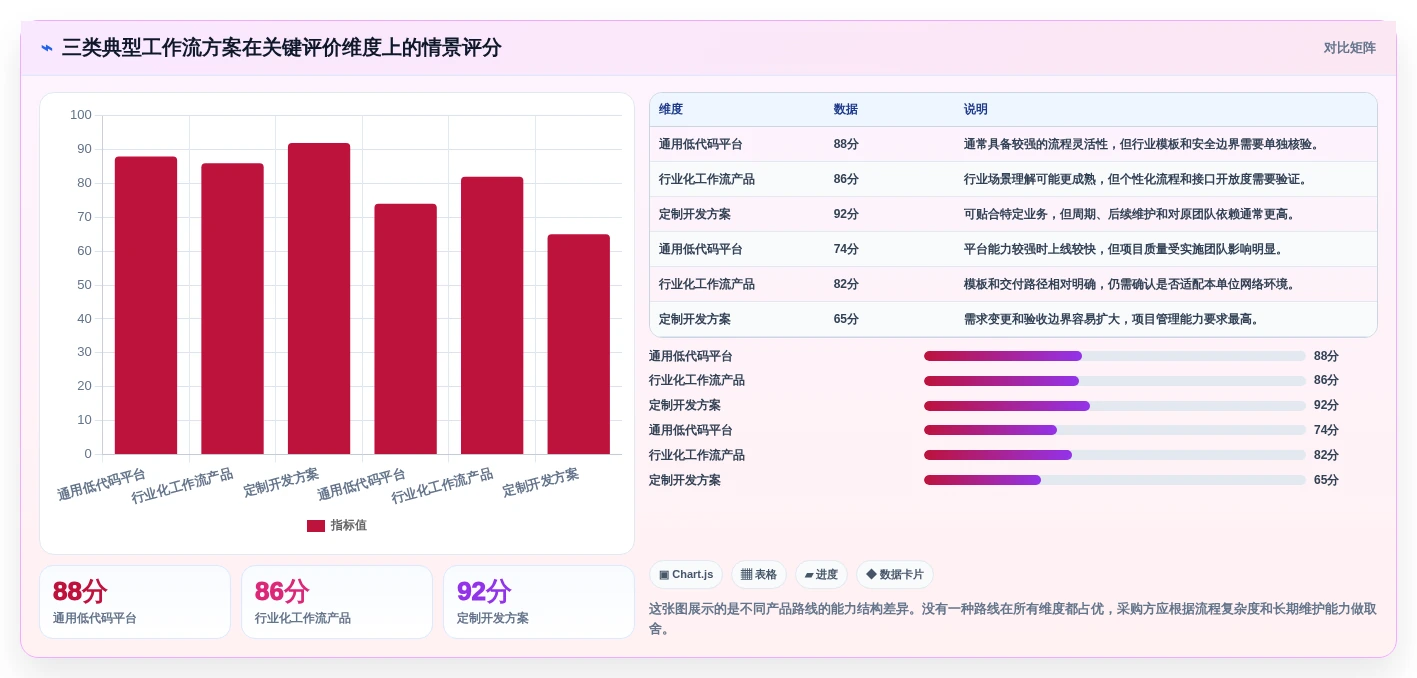Image resolution: width=1417 pixels, height=678 pixels.
Task: Click the 92分 cell in the table
Action: (846, 214)
